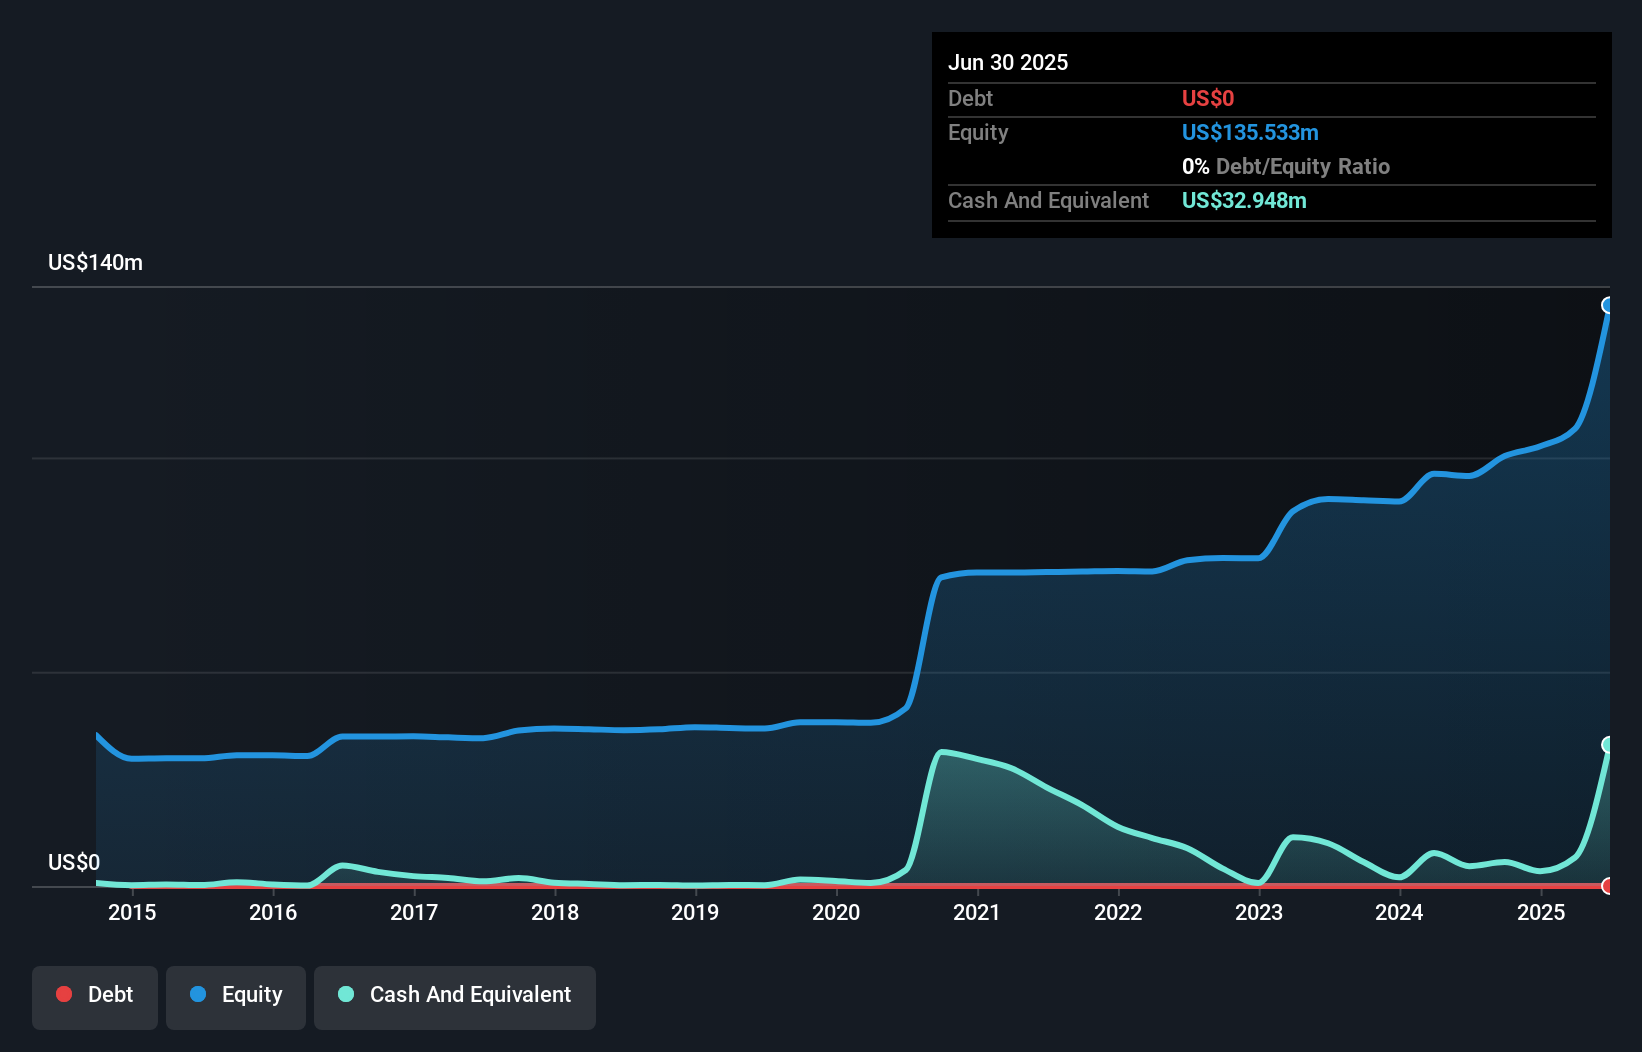Viewport: 1642px width, 1052px height.
Task: Select the Cash endpoint marker on the teal line
Action: tap(1608, 744)
